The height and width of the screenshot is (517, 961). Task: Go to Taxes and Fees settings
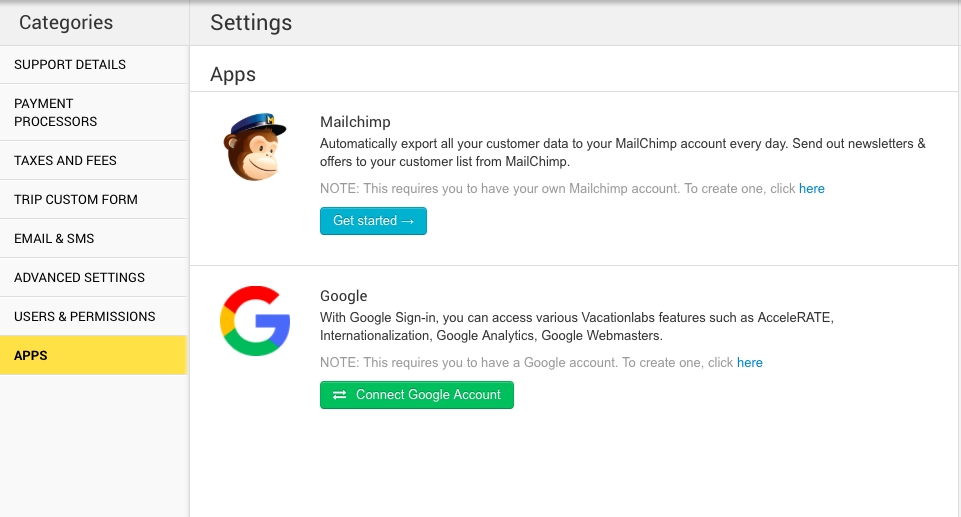65,161
